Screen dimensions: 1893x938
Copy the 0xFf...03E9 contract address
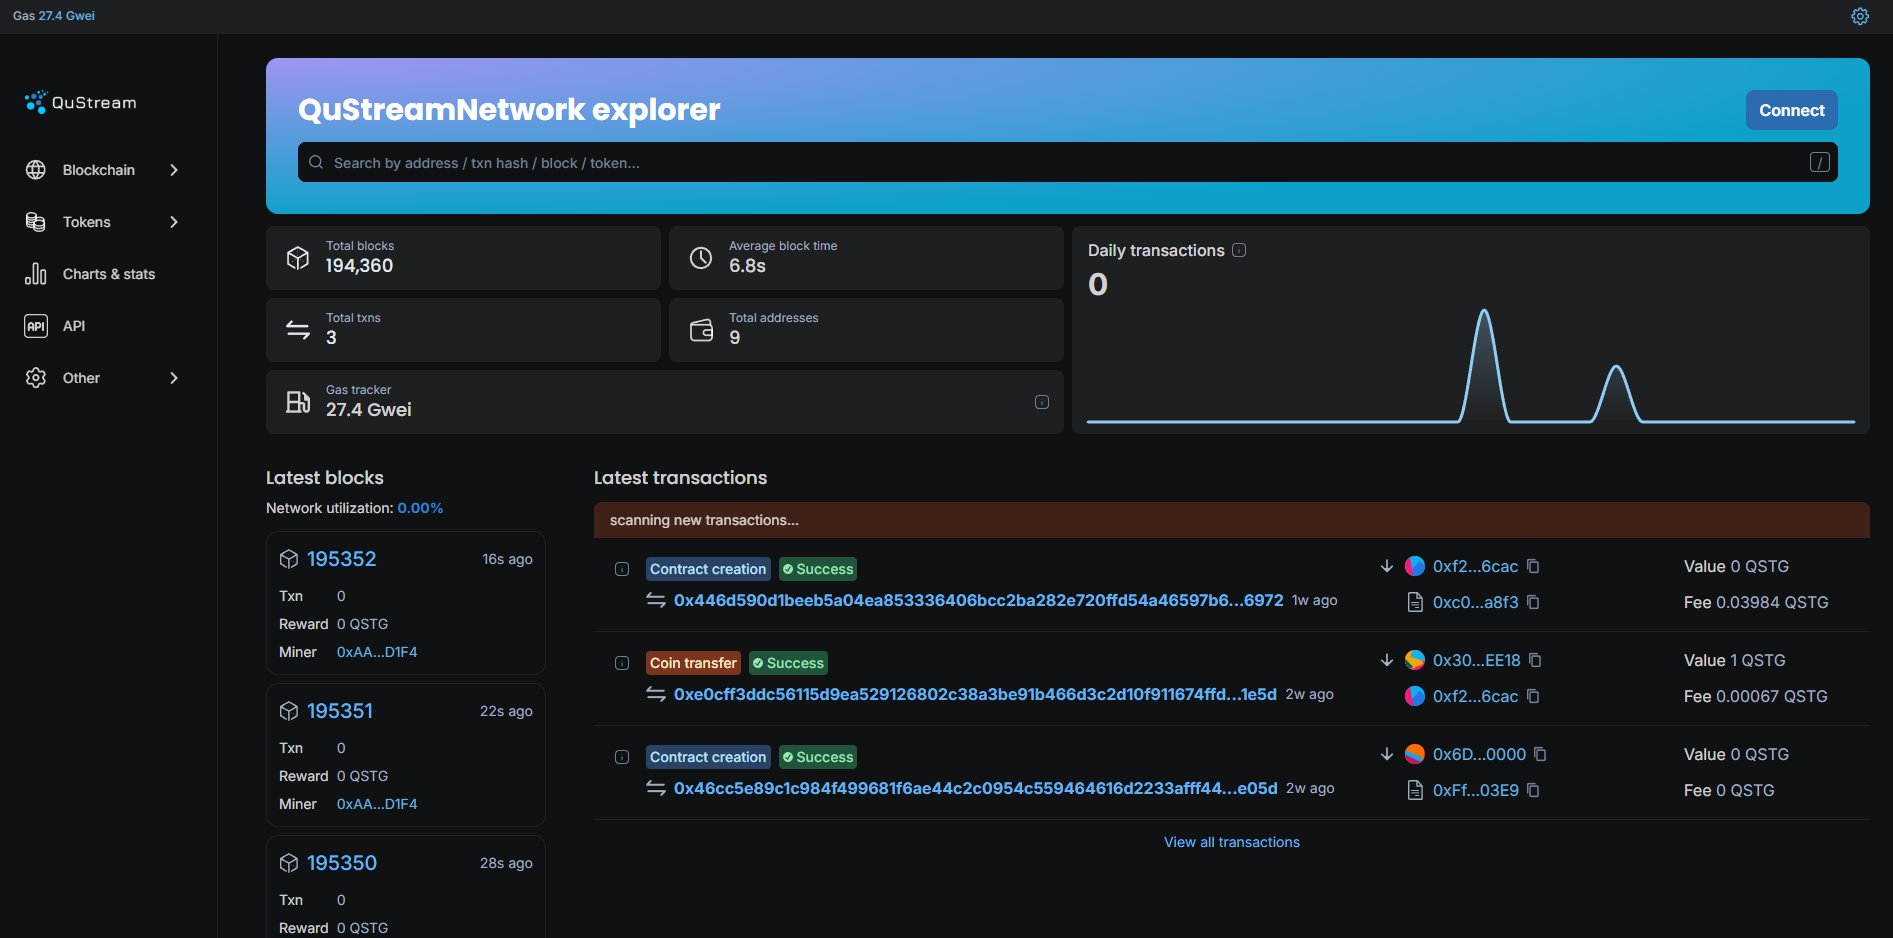[x=1533, y=790]
